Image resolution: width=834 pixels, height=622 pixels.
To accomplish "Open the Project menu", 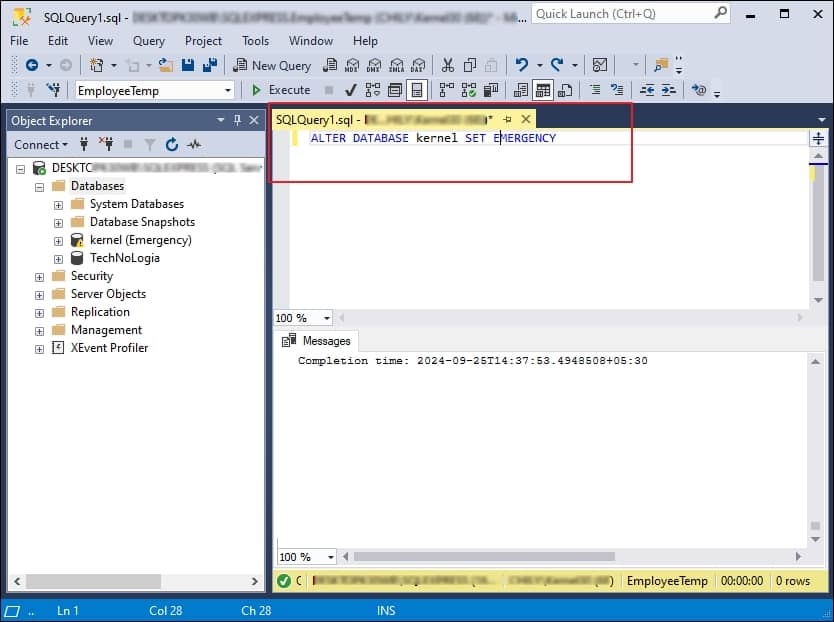I will tap(203, 40).
